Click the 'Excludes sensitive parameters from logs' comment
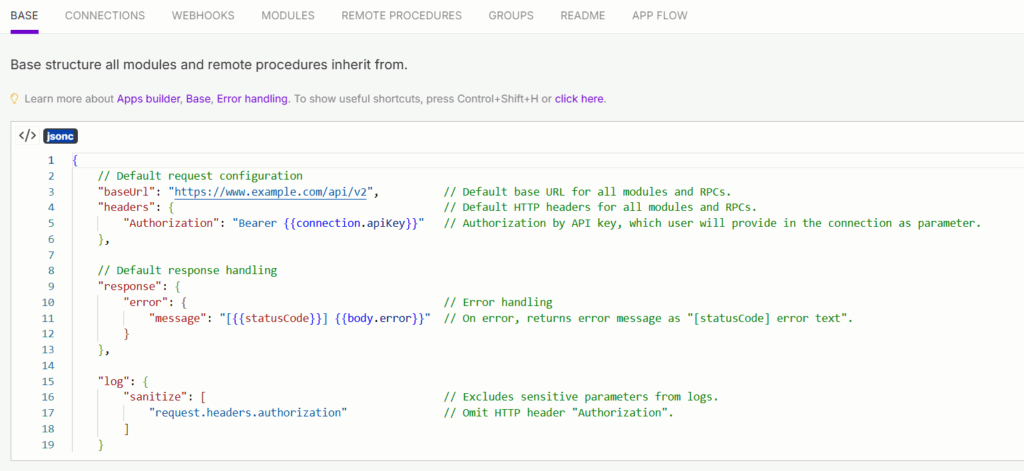Image resolution: width=1024 pixels, height=471 pixels. click(581, 397)
